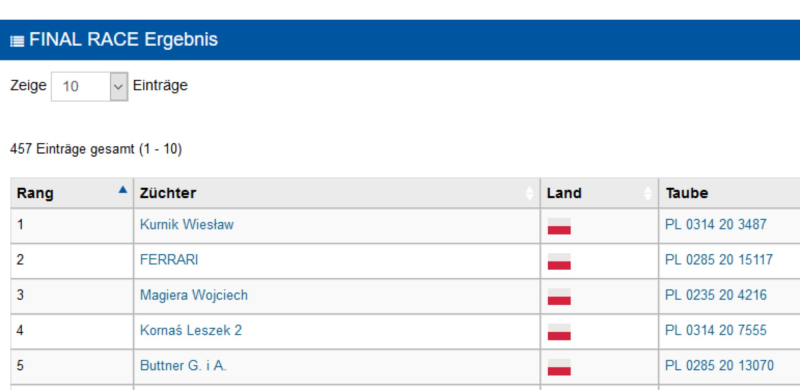Click the Züchter column sort arrows icon

coord(530,193)
